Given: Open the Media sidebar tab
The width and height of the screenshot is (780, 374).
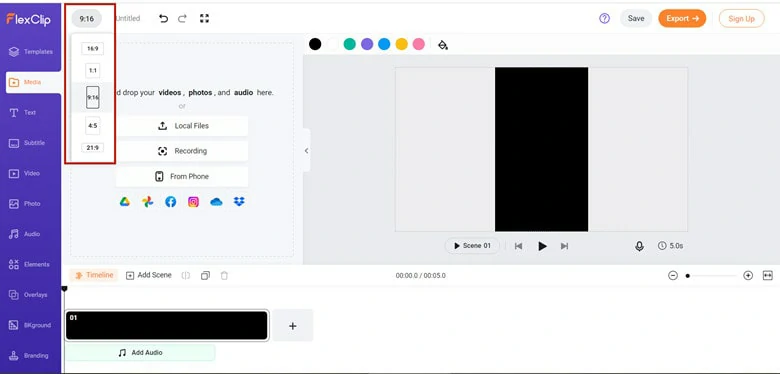Looking at the screenshot, I should coord(33,82).
